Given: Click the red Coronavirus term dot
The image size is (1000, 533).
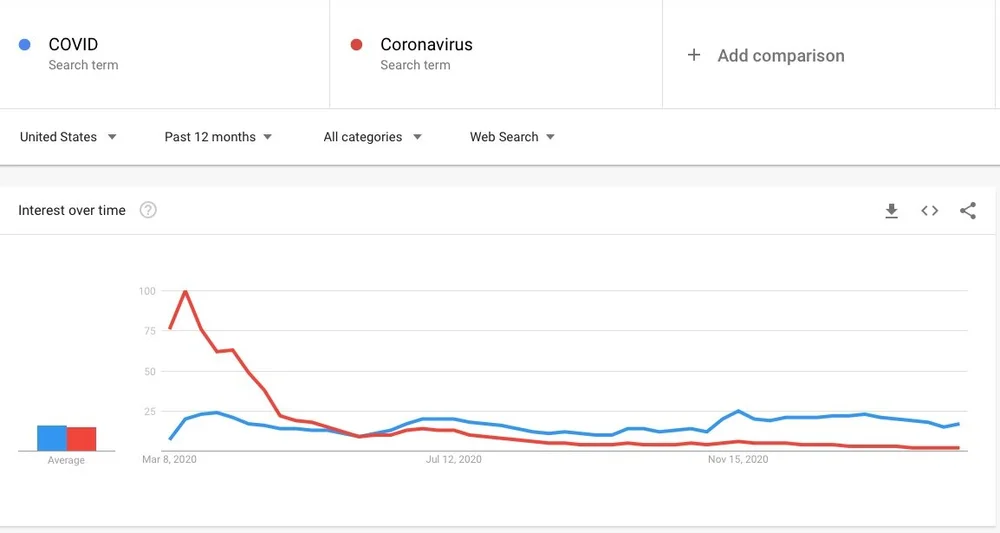Looking at the screenshot, I should (357, 45).
